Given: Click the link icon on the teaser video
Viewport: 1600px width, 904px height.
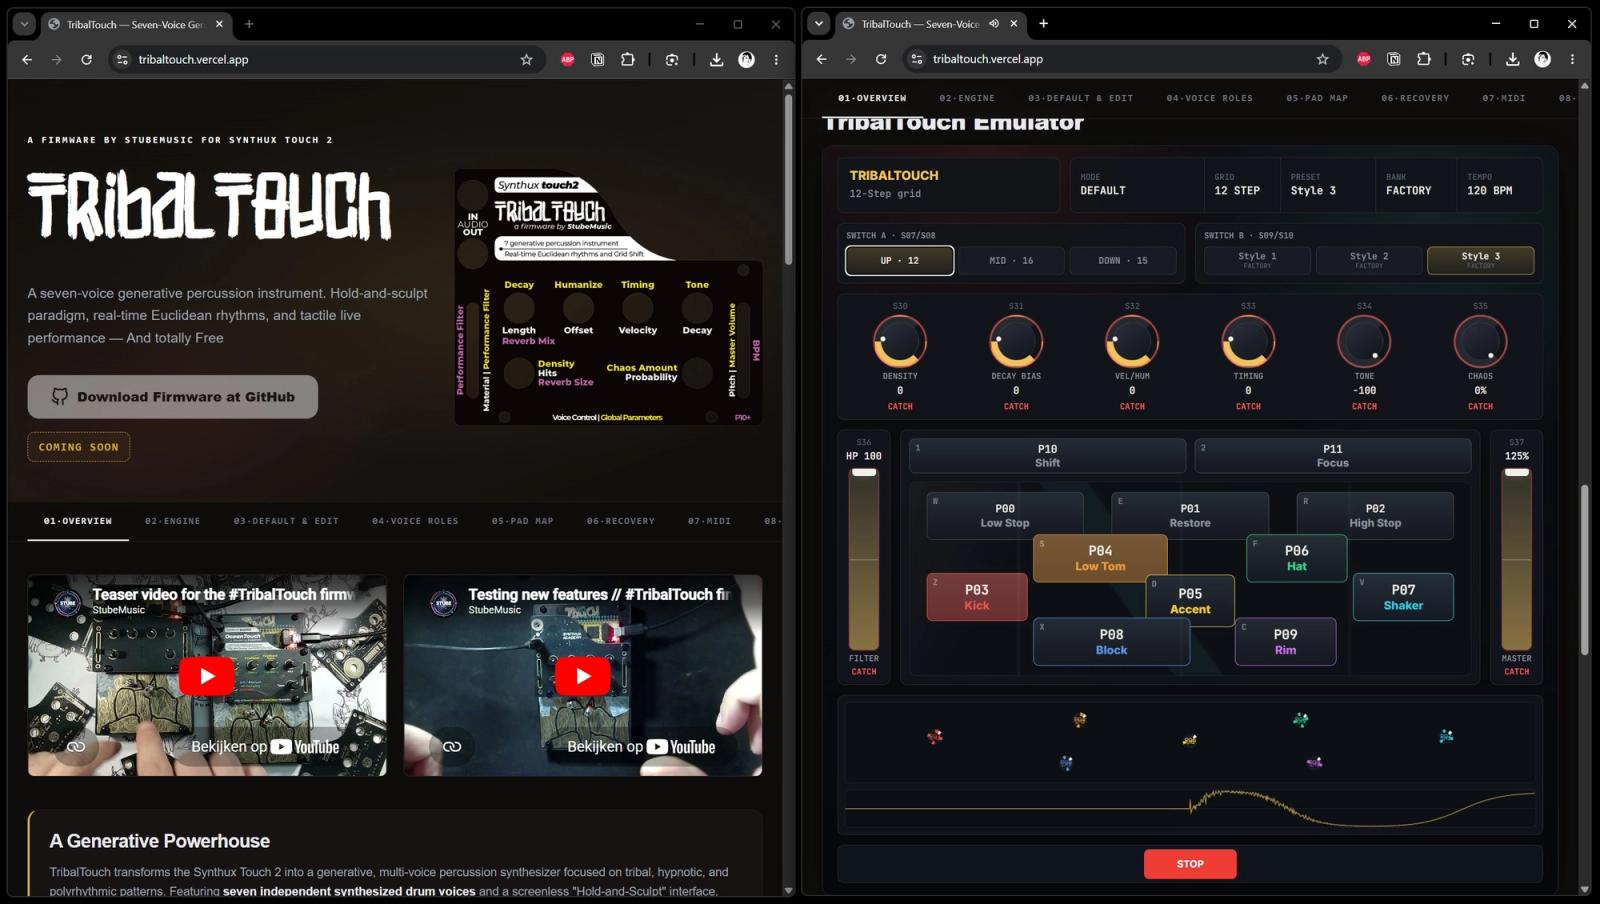Looking at the screenshot, I should 76,746.
